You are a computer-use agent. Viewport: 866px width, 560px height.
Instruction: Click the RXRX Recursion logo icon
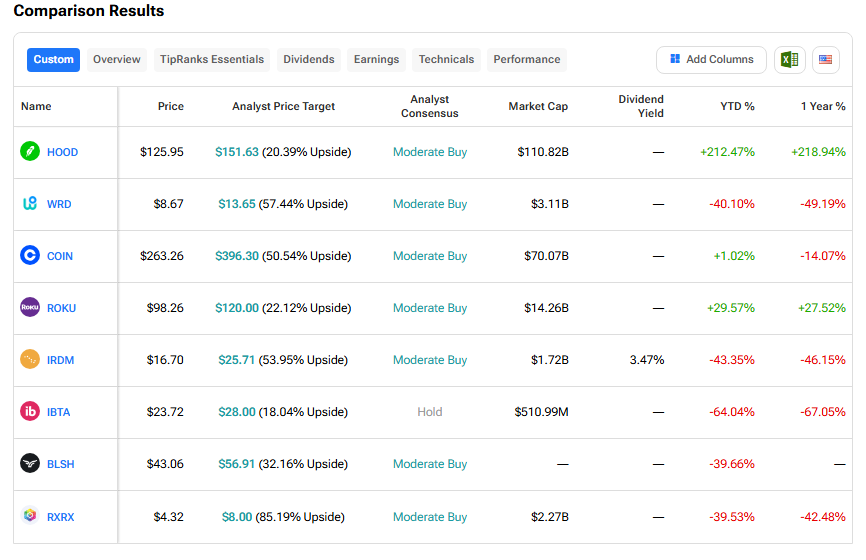pyautogui.click(x=30, y=516)
